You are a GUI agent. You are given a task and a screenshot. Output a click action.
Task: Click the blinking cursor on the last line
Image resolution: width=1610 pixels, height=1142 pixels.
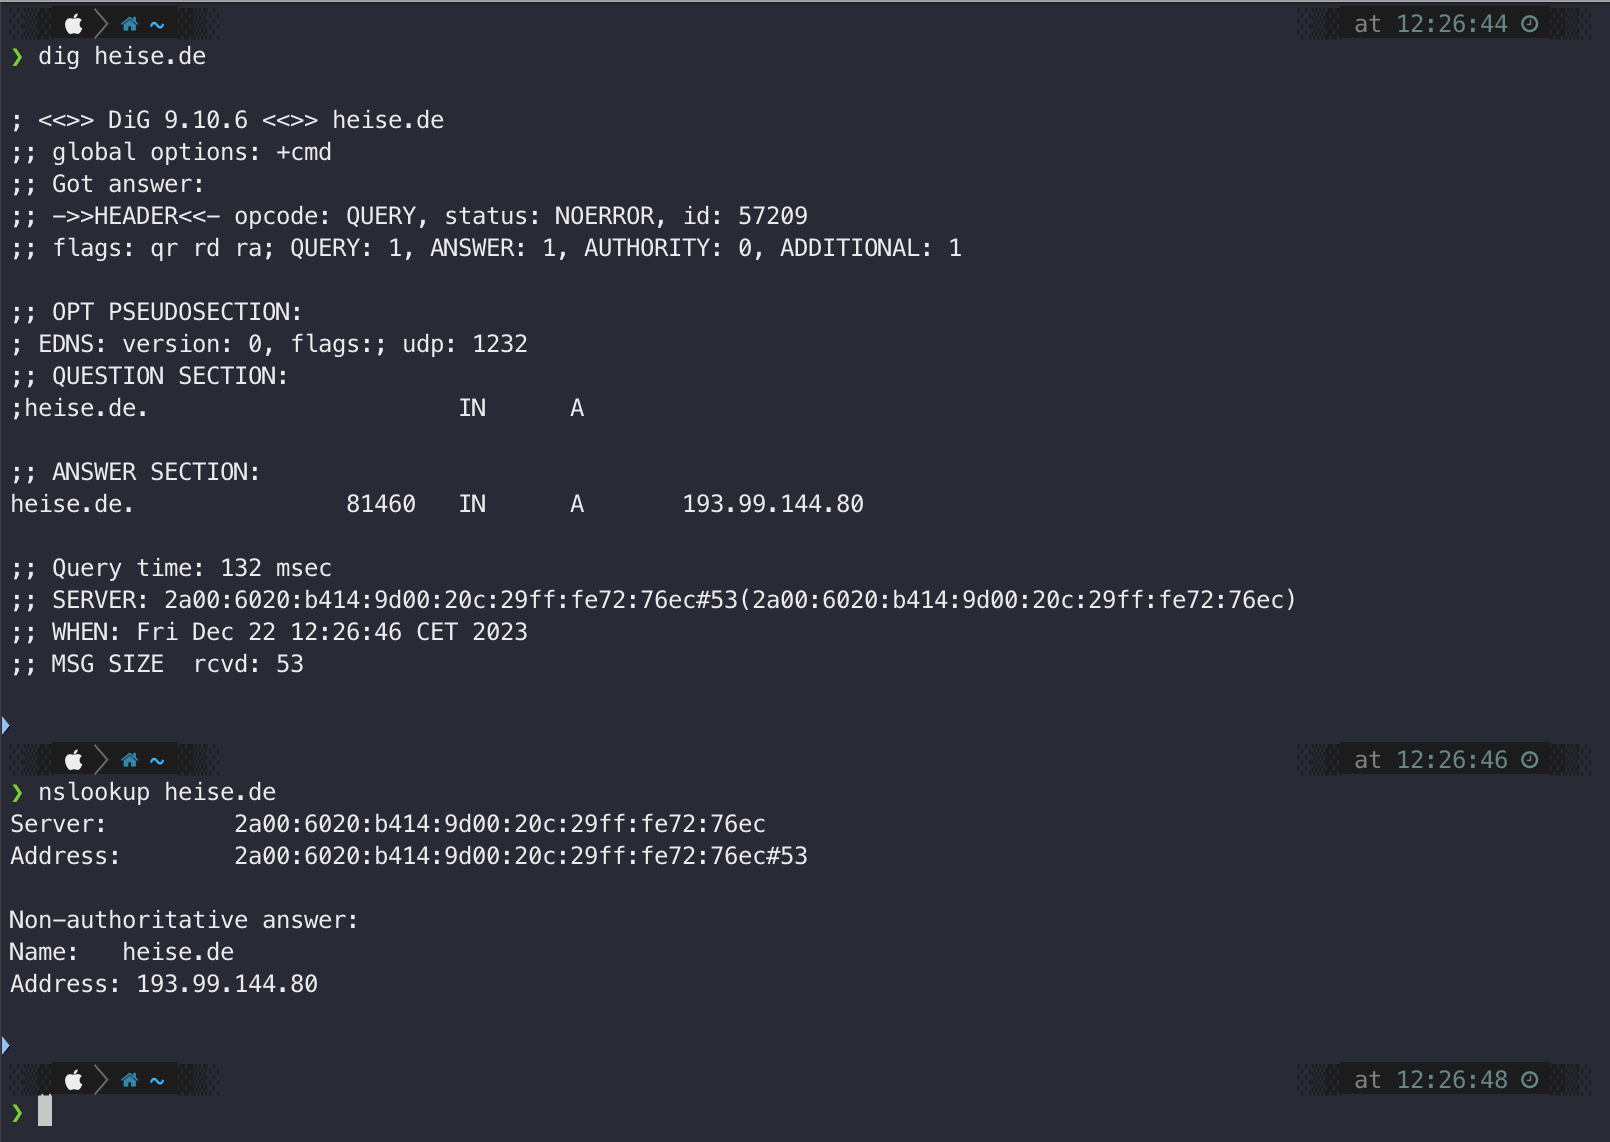[45, 1111]
